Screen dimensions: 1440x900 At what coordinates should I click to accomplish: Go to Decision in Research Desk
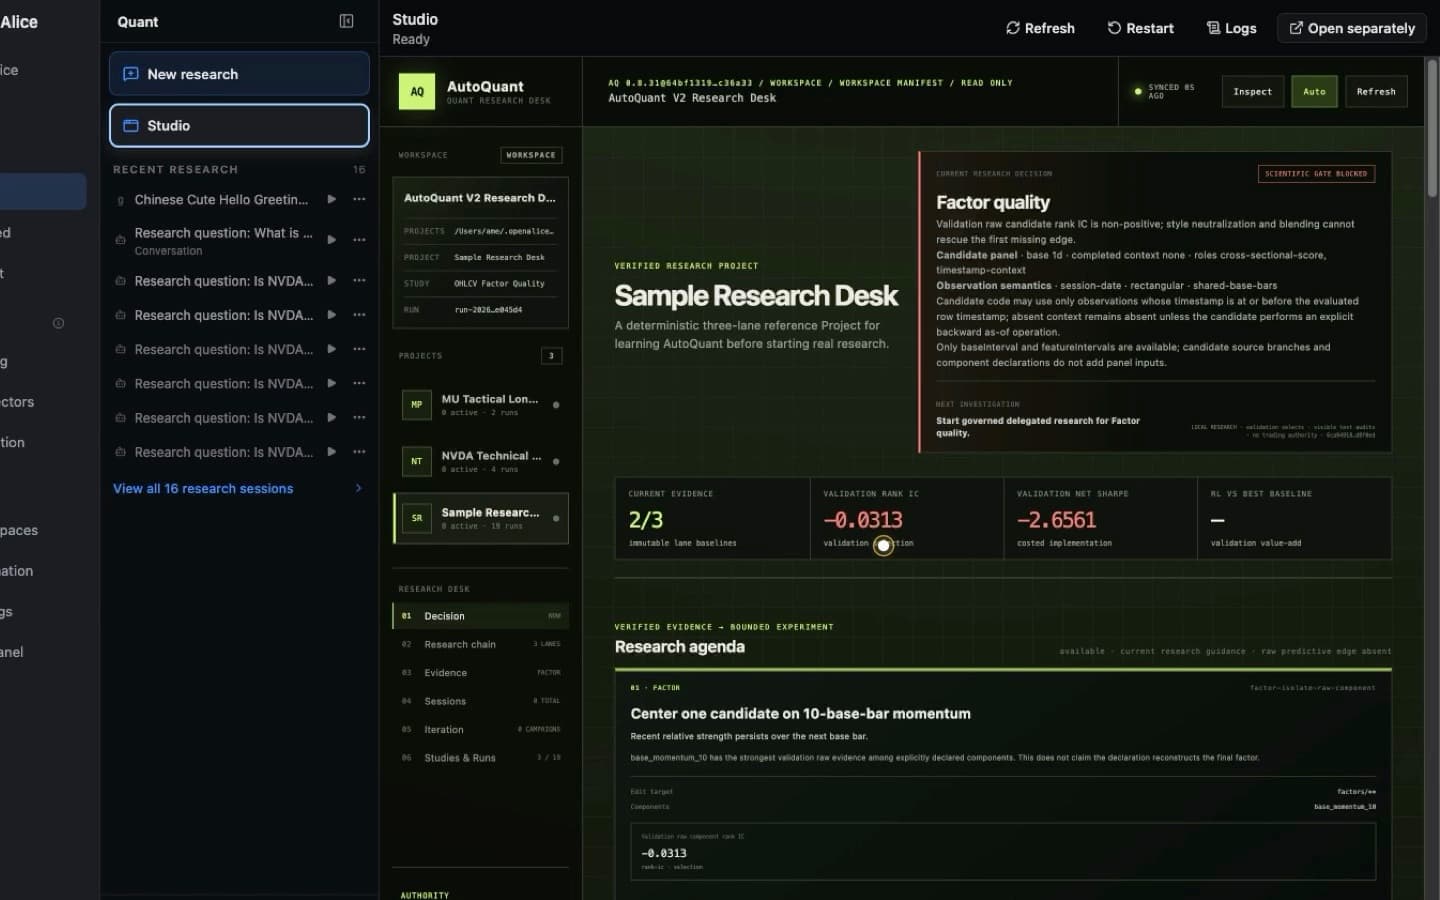480,616
